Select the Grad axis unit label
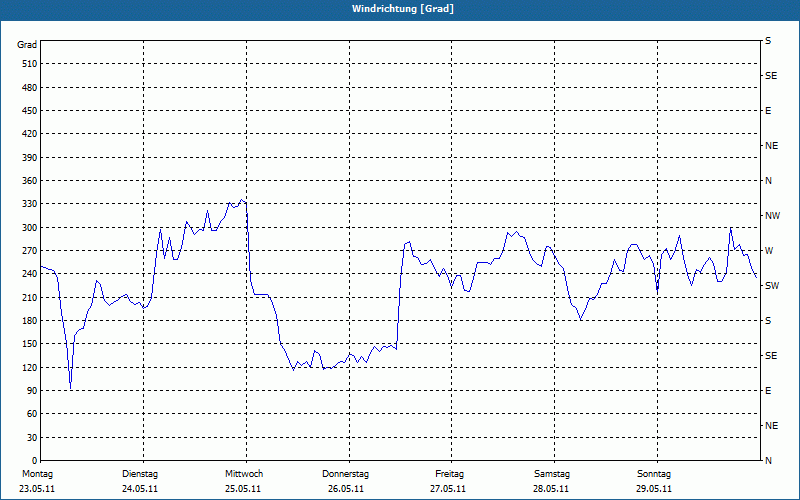Viewport: 800px width, 500px height. (x=27, y=45)
